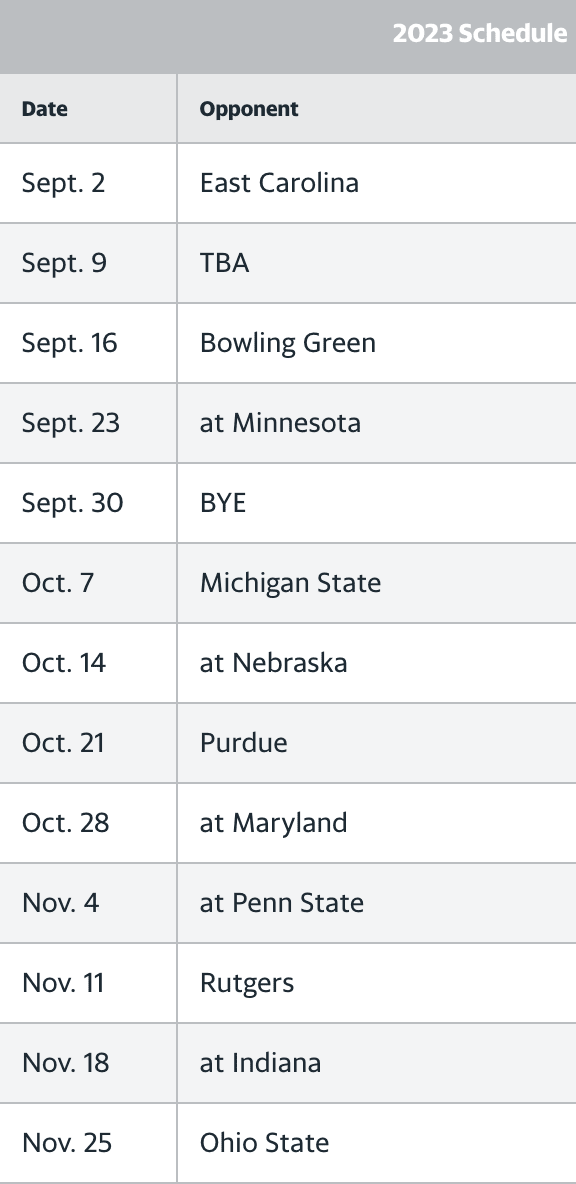Screen dimensions: 576x1184
Task: Select the Bowling Green row
Action: tap(288, 343)
